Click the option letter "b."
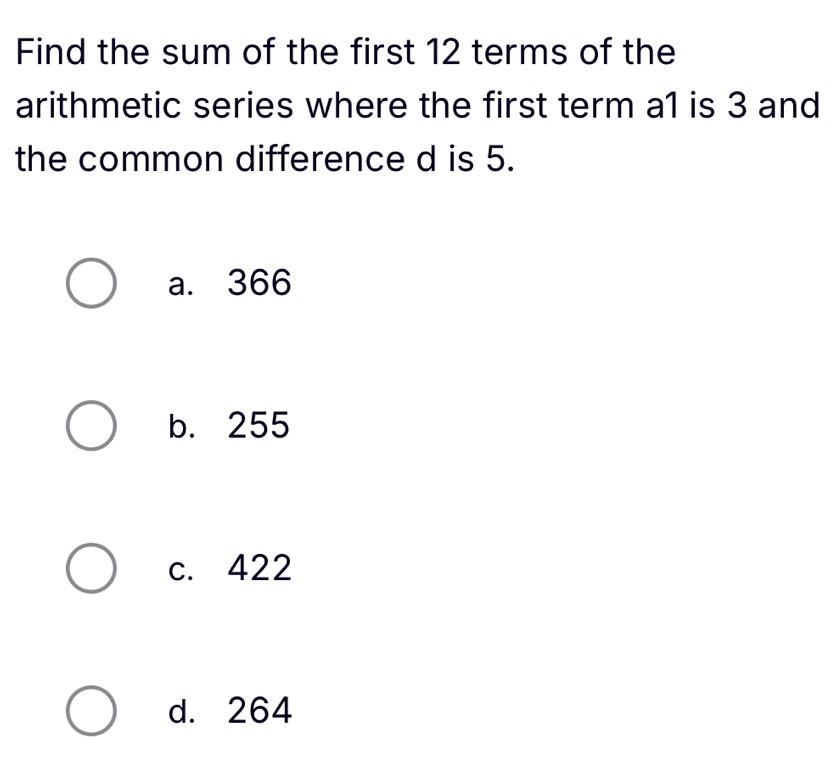The width and height of the screenshot is (840, 766). 183,427
